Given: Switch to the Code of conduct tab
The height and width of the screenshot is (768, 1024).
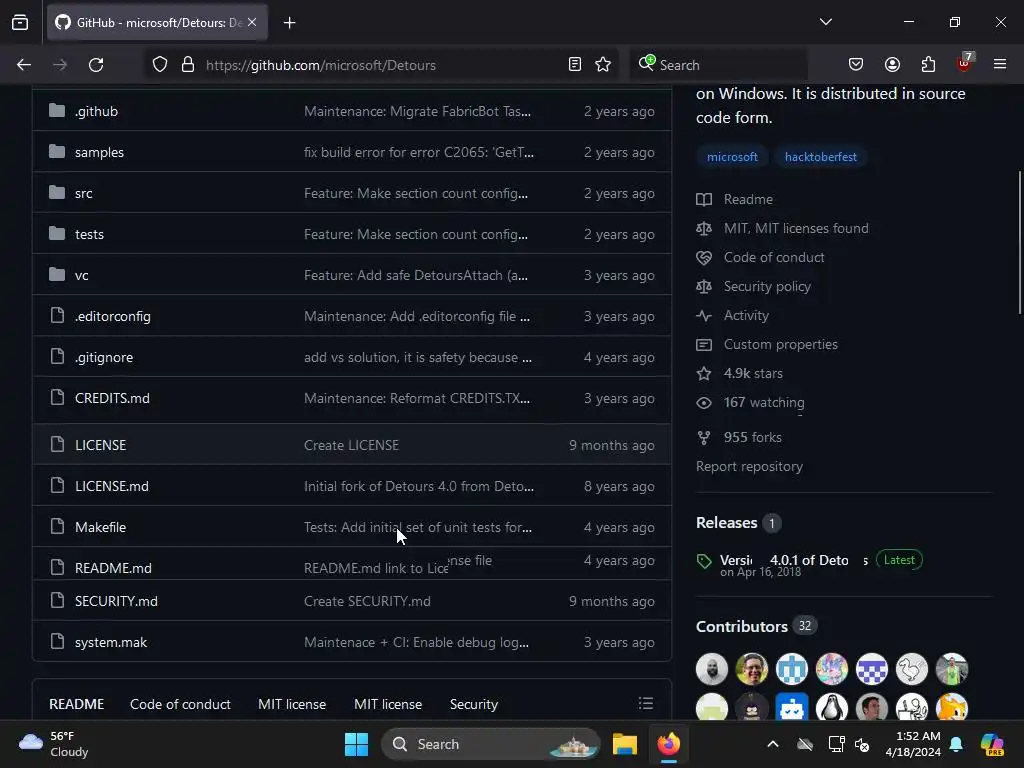Looking at the screenshot, I should 180,704.
